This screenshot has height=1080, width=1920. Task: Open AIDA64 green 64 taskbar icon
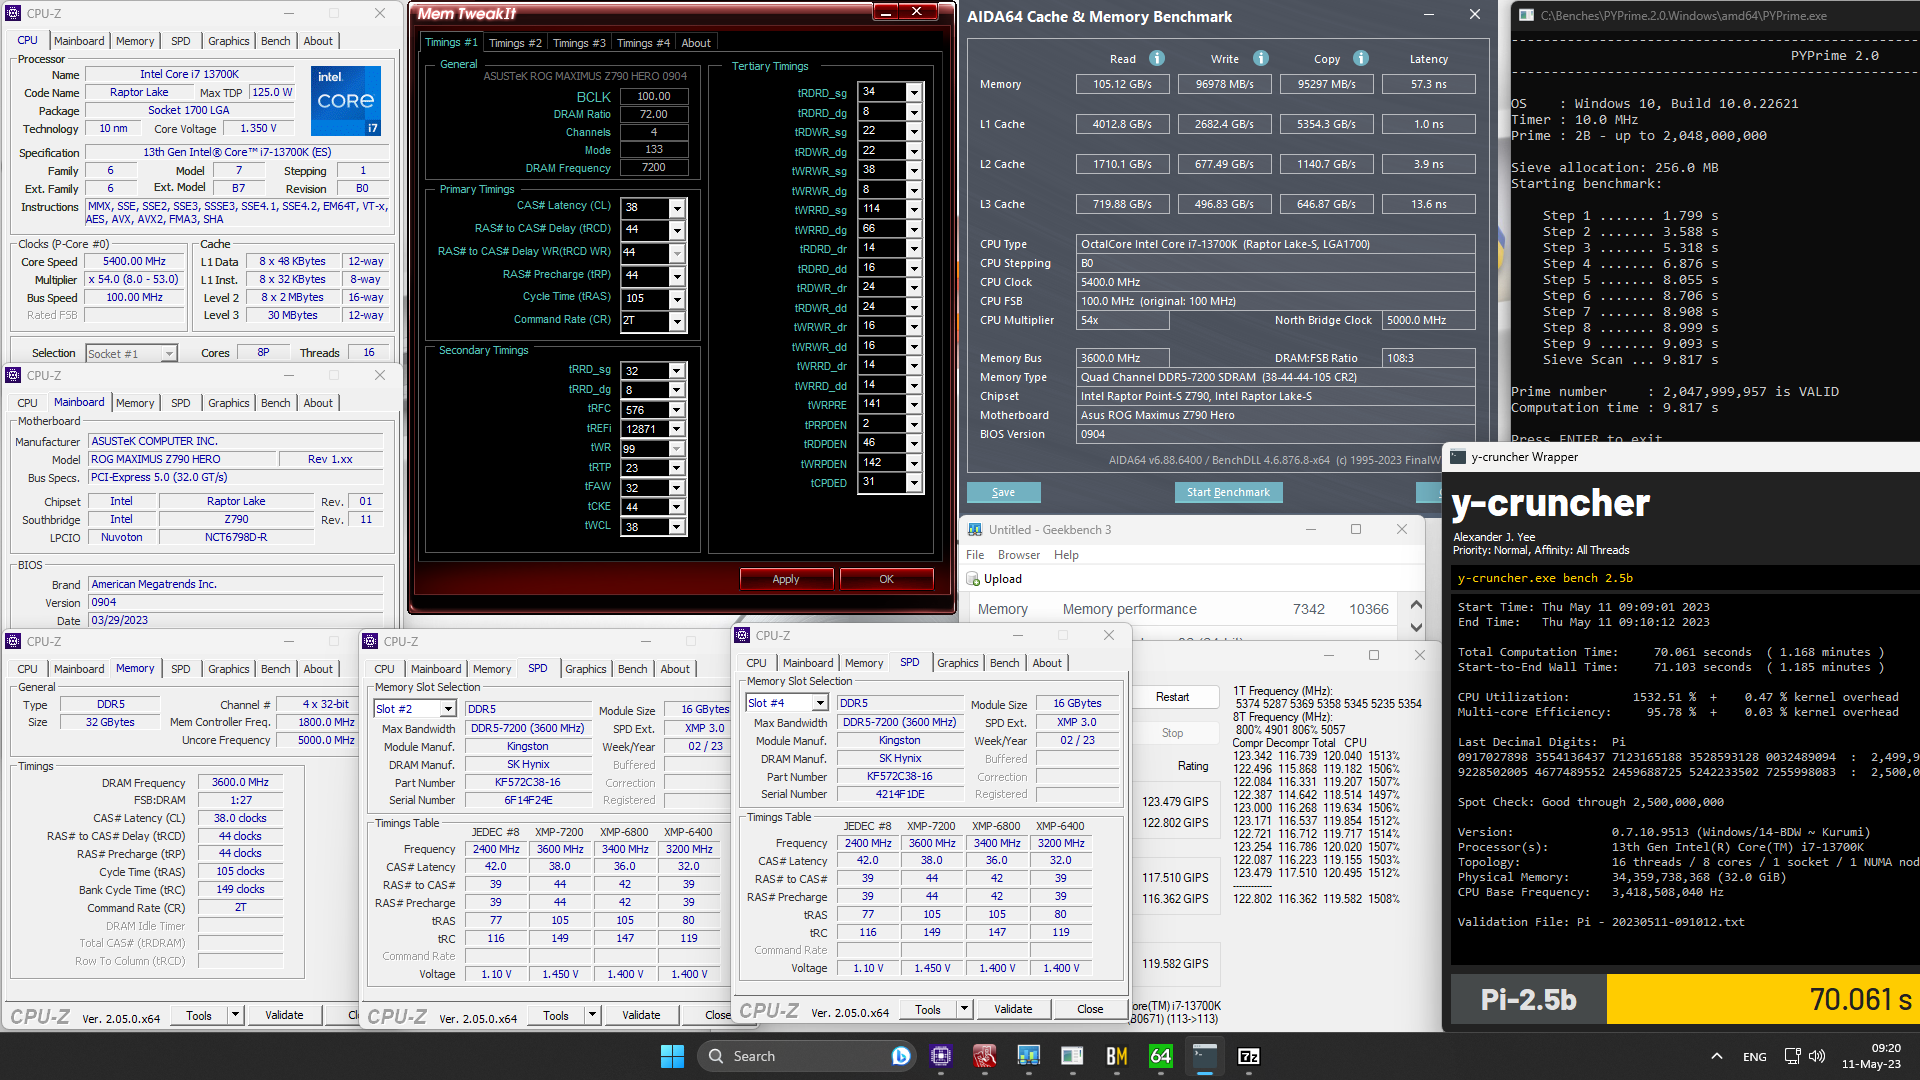tap(1161, 1056)
